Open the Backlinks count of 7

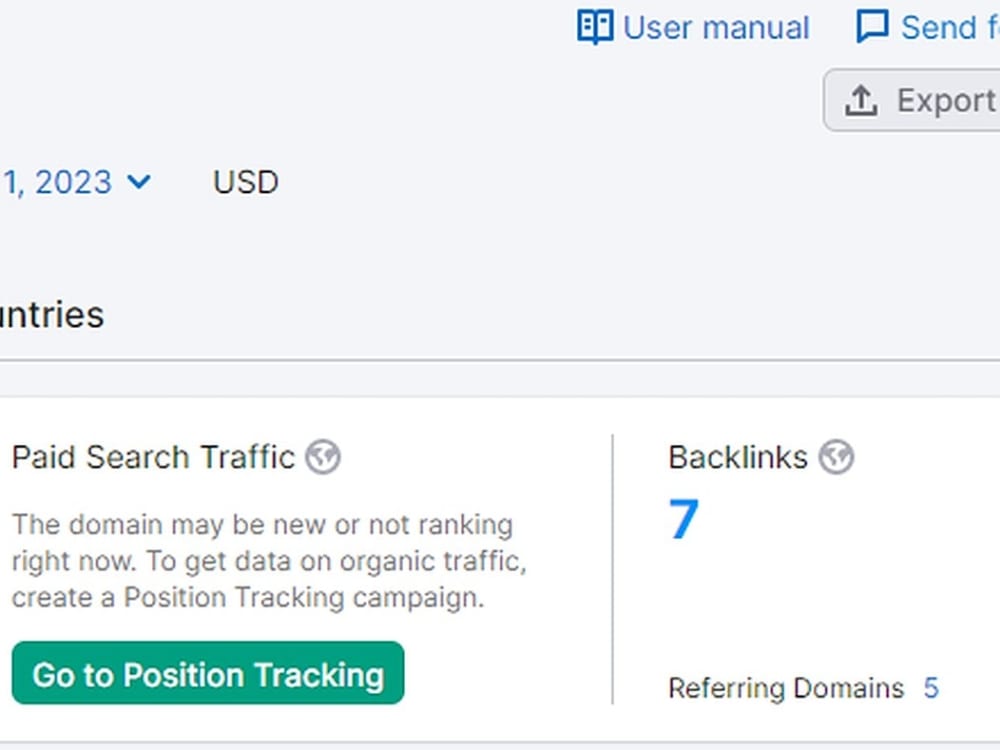[684, 518]
